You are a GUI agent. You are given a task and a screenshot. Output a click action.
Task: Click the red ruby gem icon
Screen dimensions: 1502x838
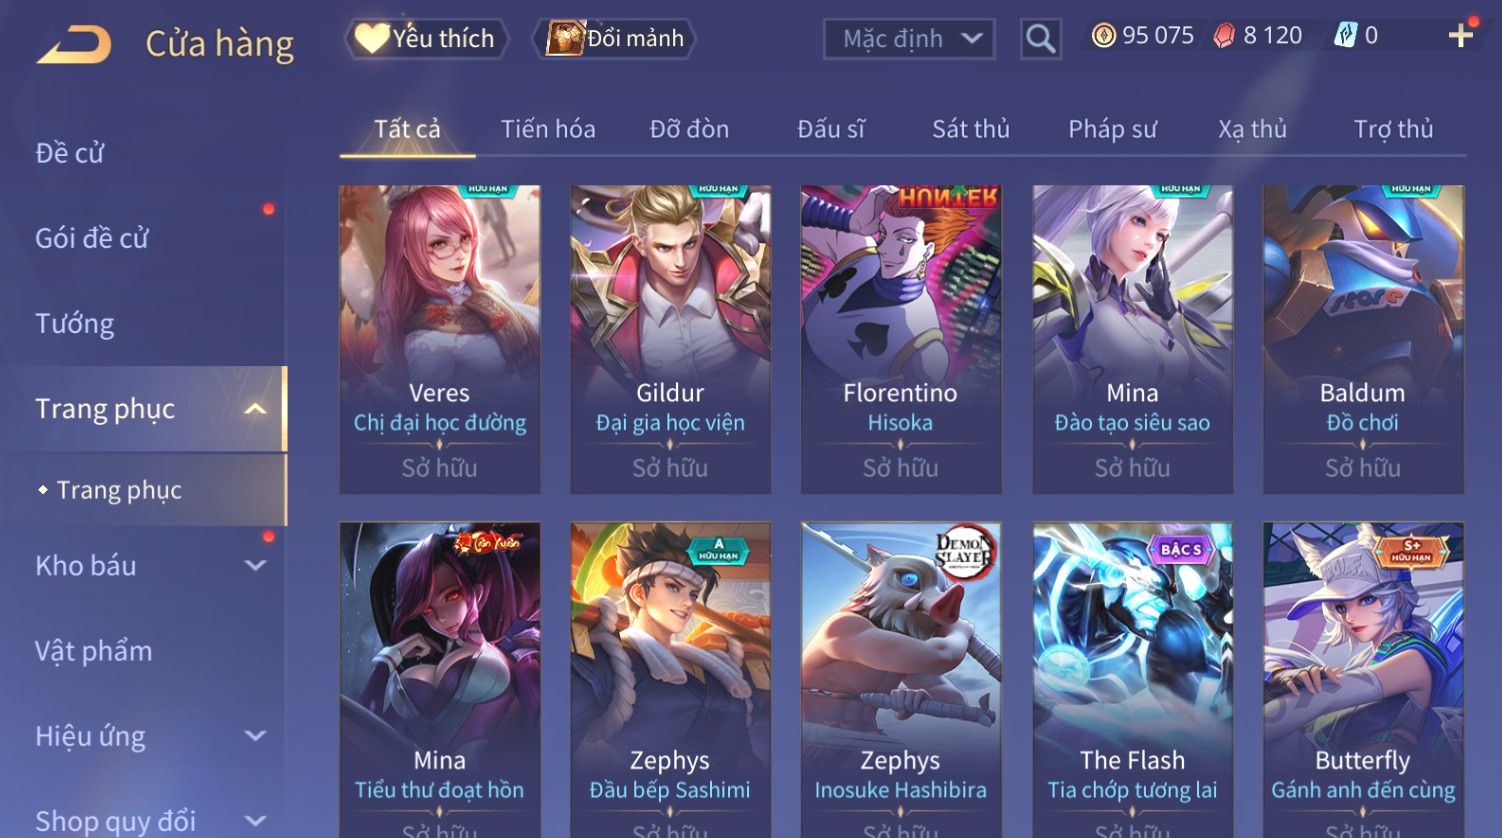(x=1224, y=36)
